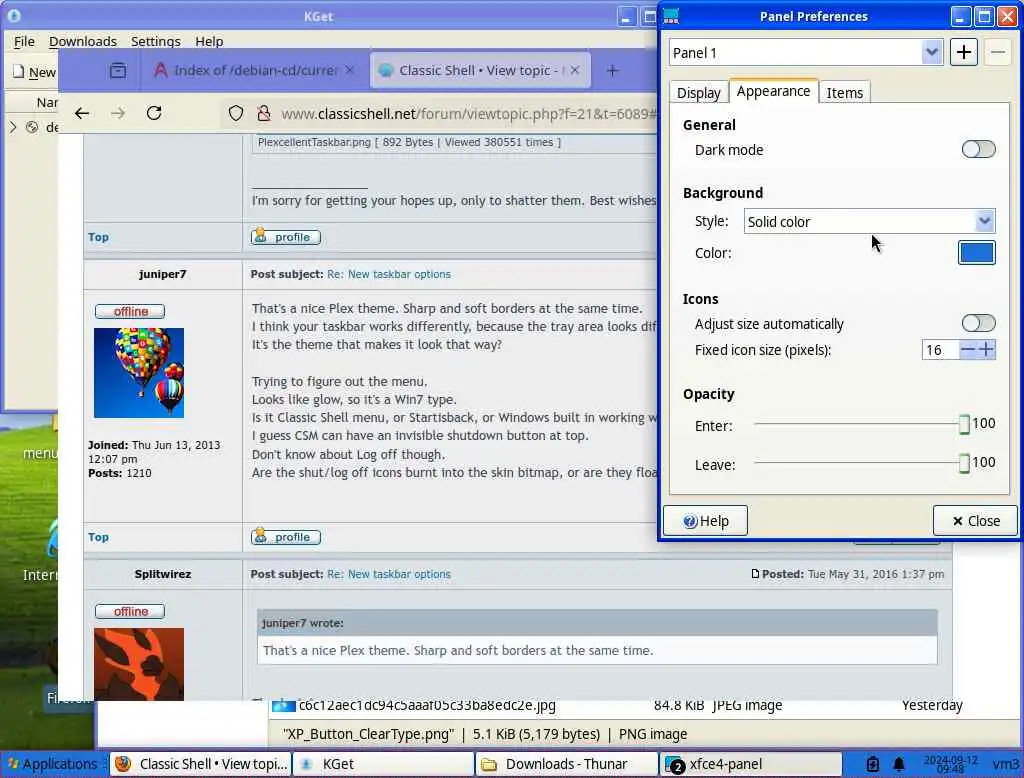The width and height of the screenshot is (1024, 778).
Task: Switch to Classic Shell Firefox taskbar button
Action: [200, 764]
